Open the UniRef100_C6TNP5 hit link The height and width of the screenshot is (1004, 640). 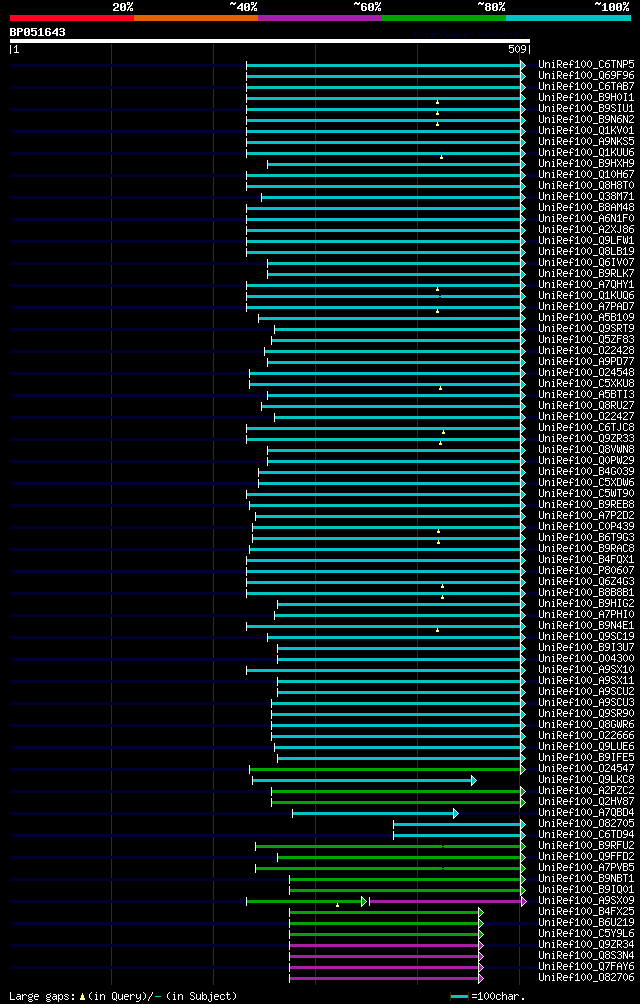point(586,65)
